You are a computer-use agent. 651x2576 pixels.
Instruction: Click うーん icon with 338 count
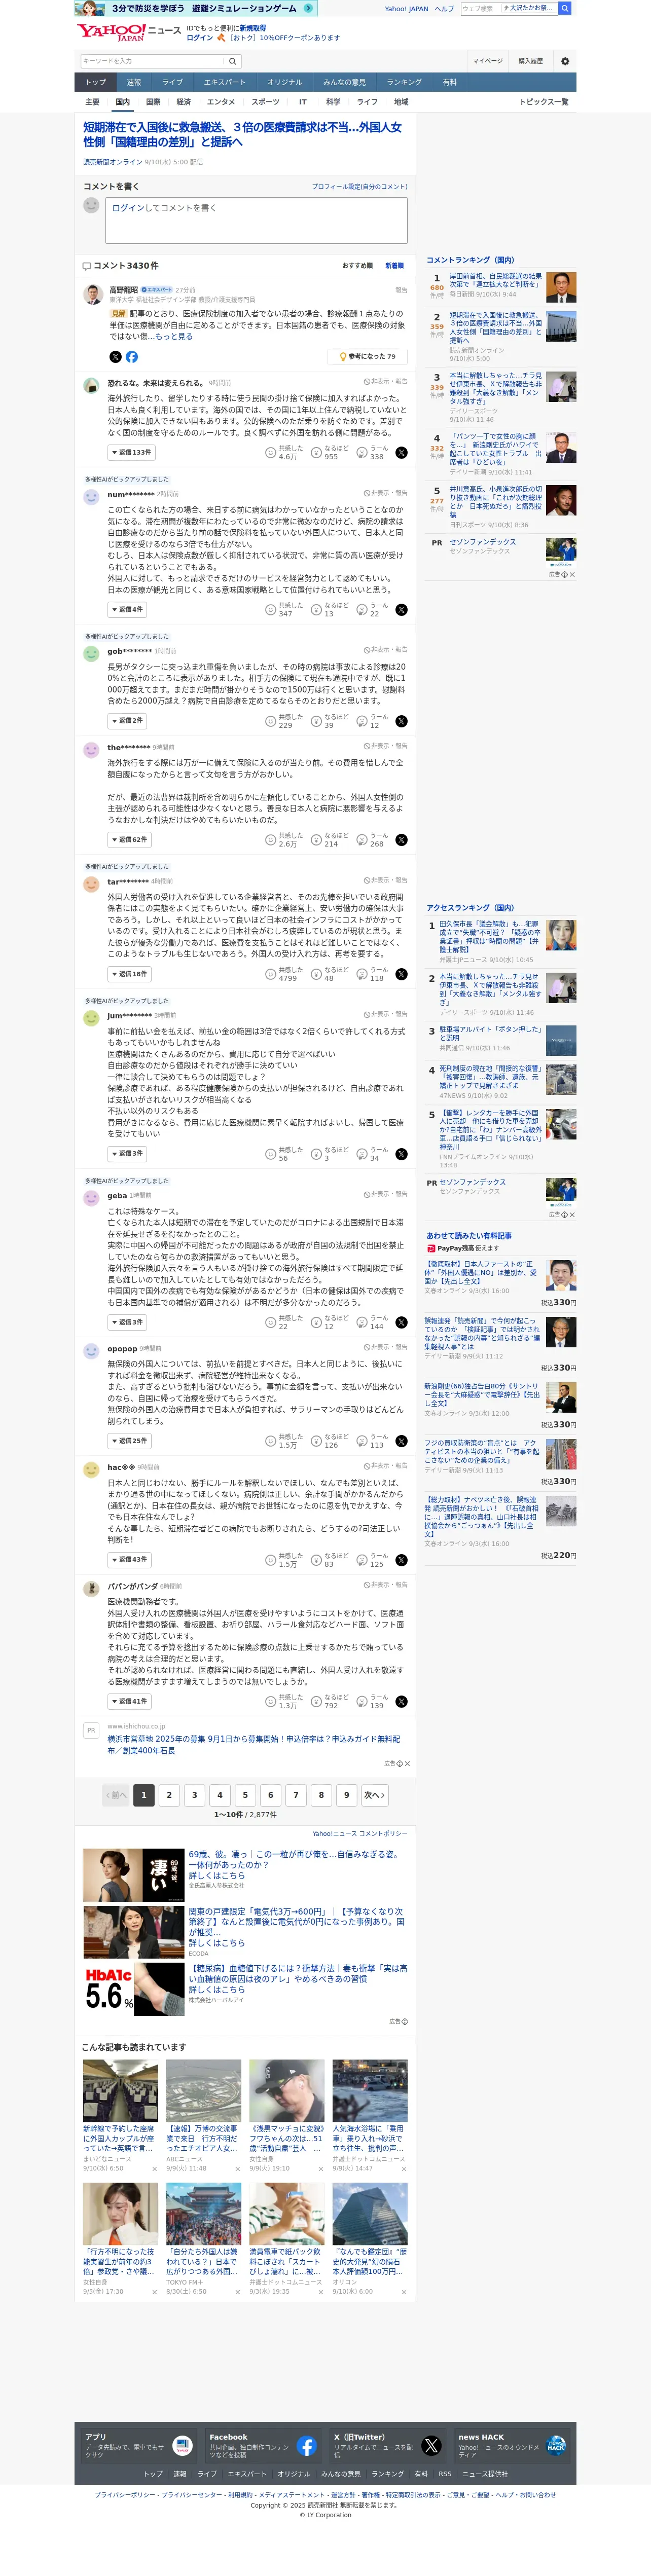click(362, 453)
